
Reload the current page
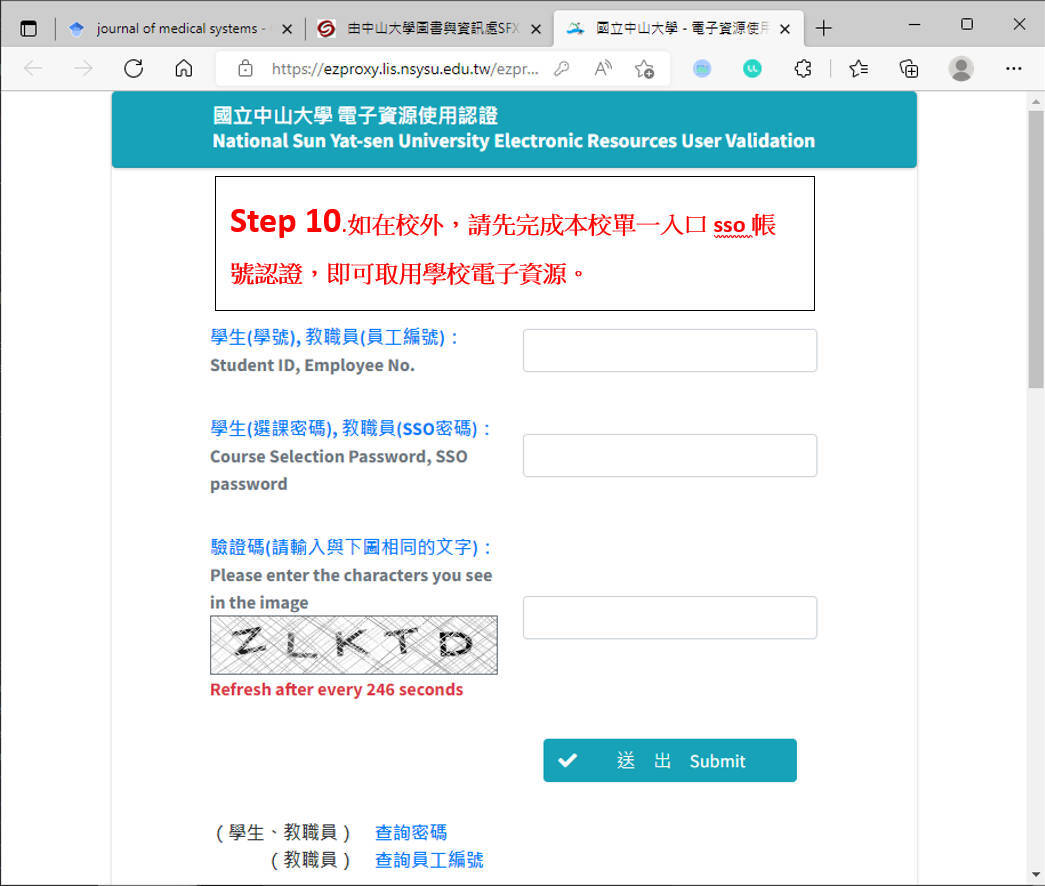[133, 68]
